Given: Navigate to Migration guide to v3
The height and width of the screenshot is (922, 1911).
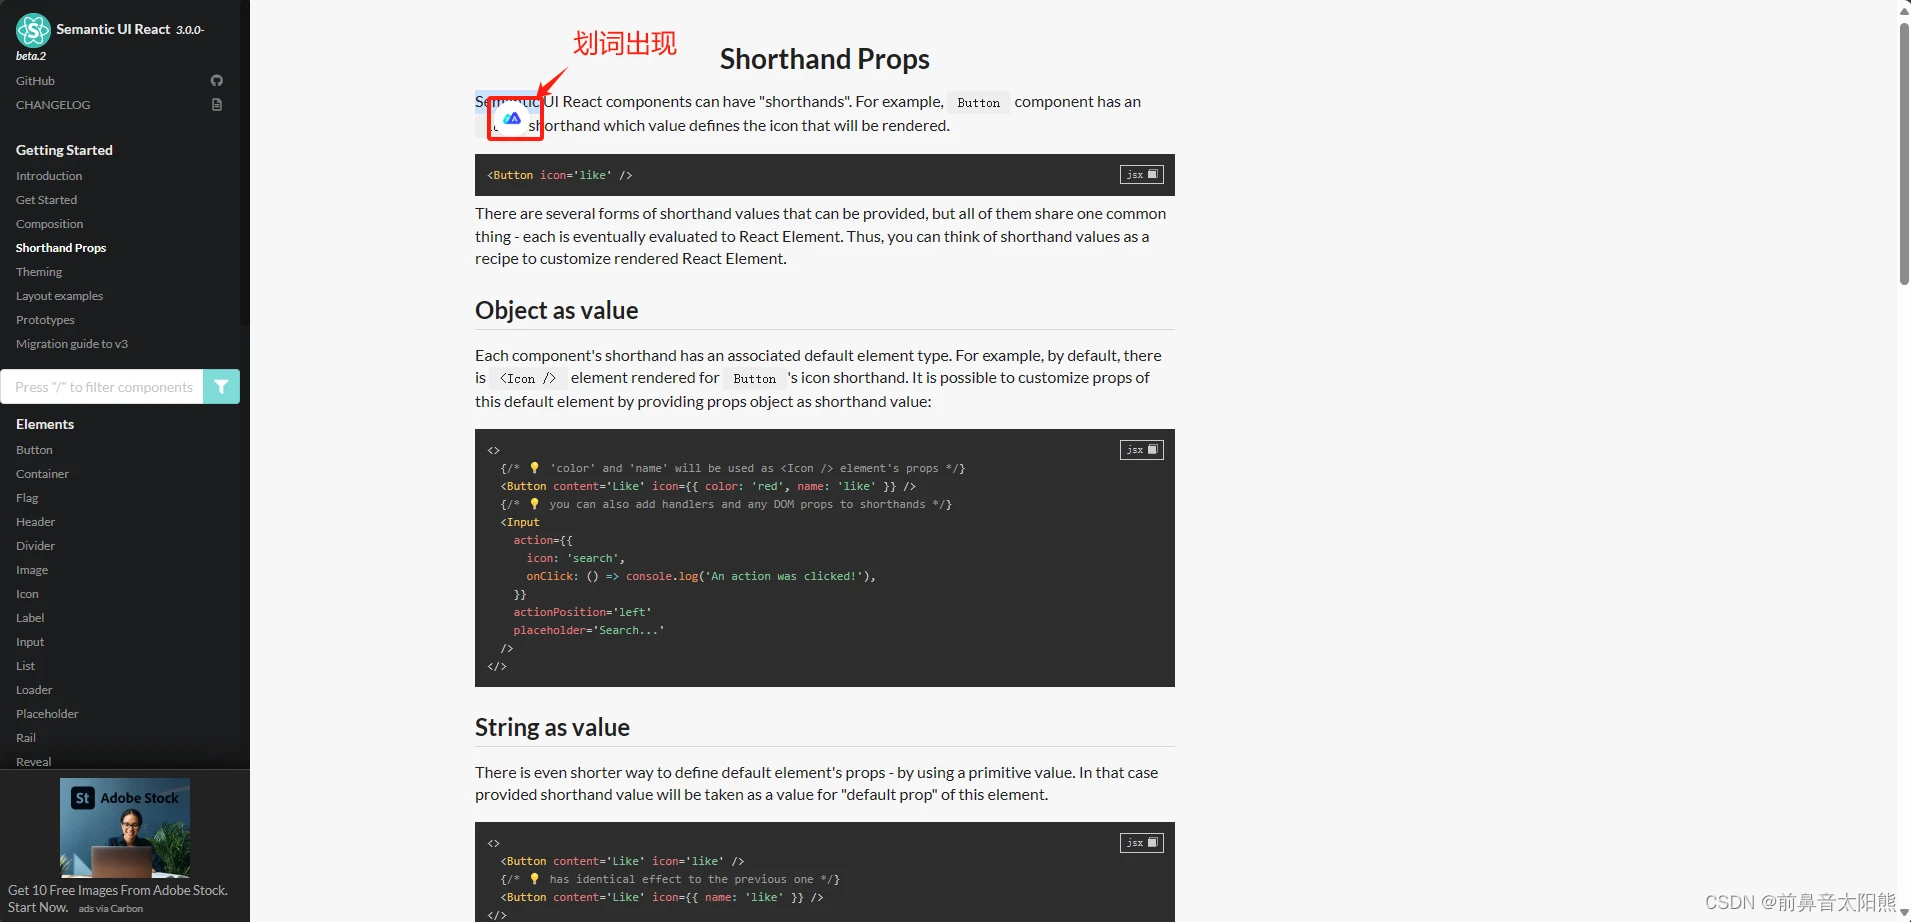Looking at the screenshot, I should pyautogui.click(x=72, y=344).
